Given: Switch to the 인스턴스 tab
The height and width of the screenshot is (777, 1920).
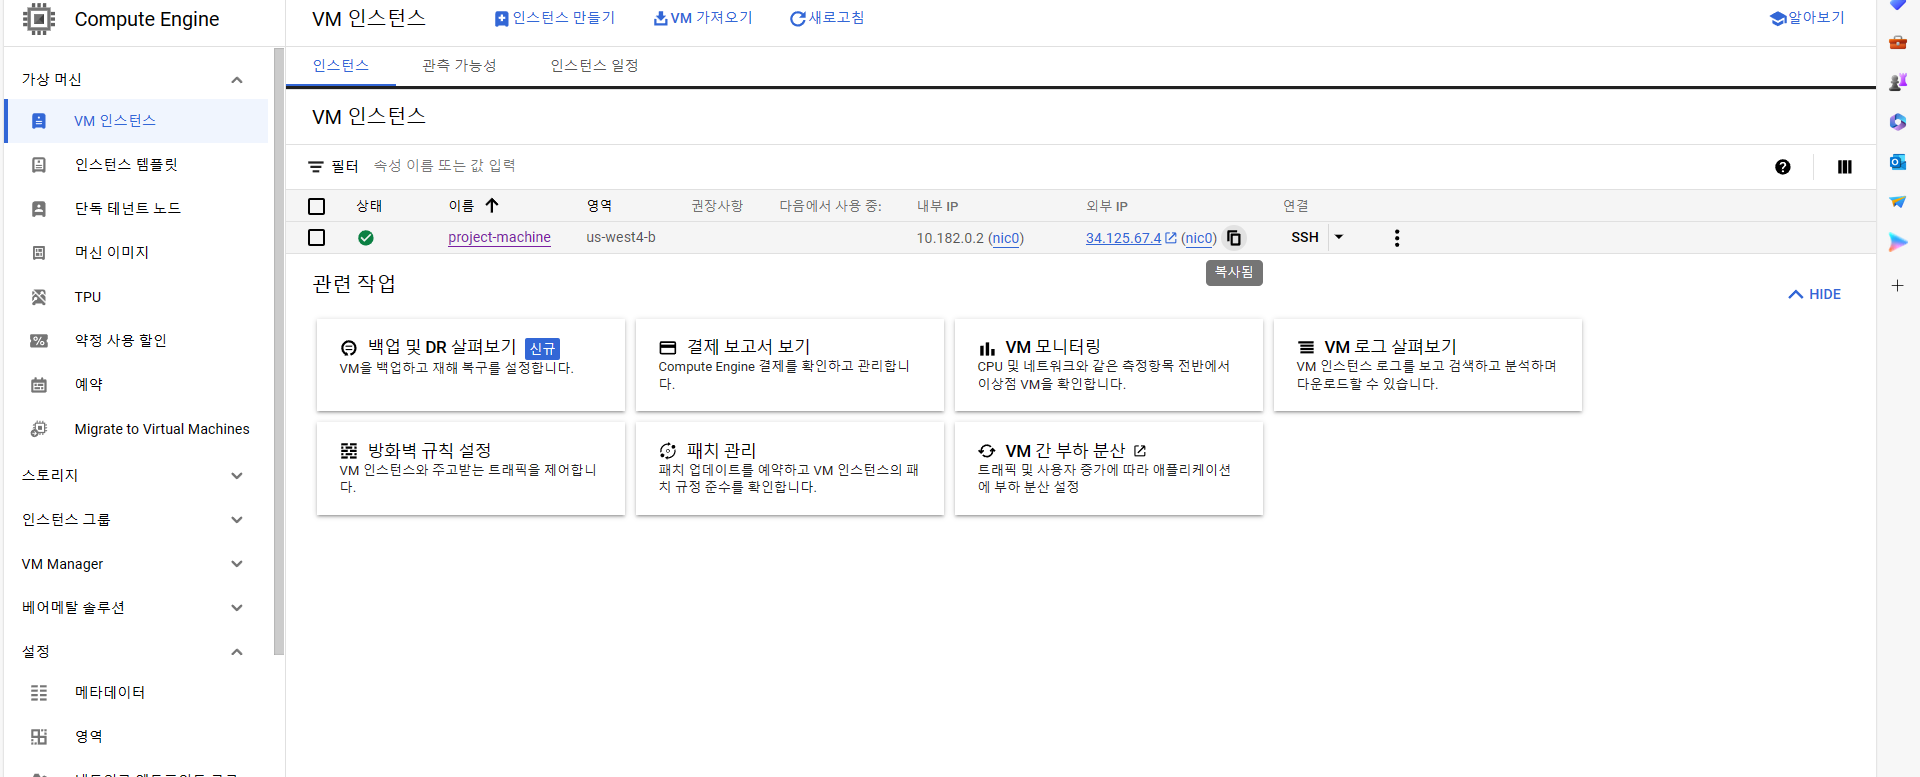Looking at the screenshot, I should point(341,66).
